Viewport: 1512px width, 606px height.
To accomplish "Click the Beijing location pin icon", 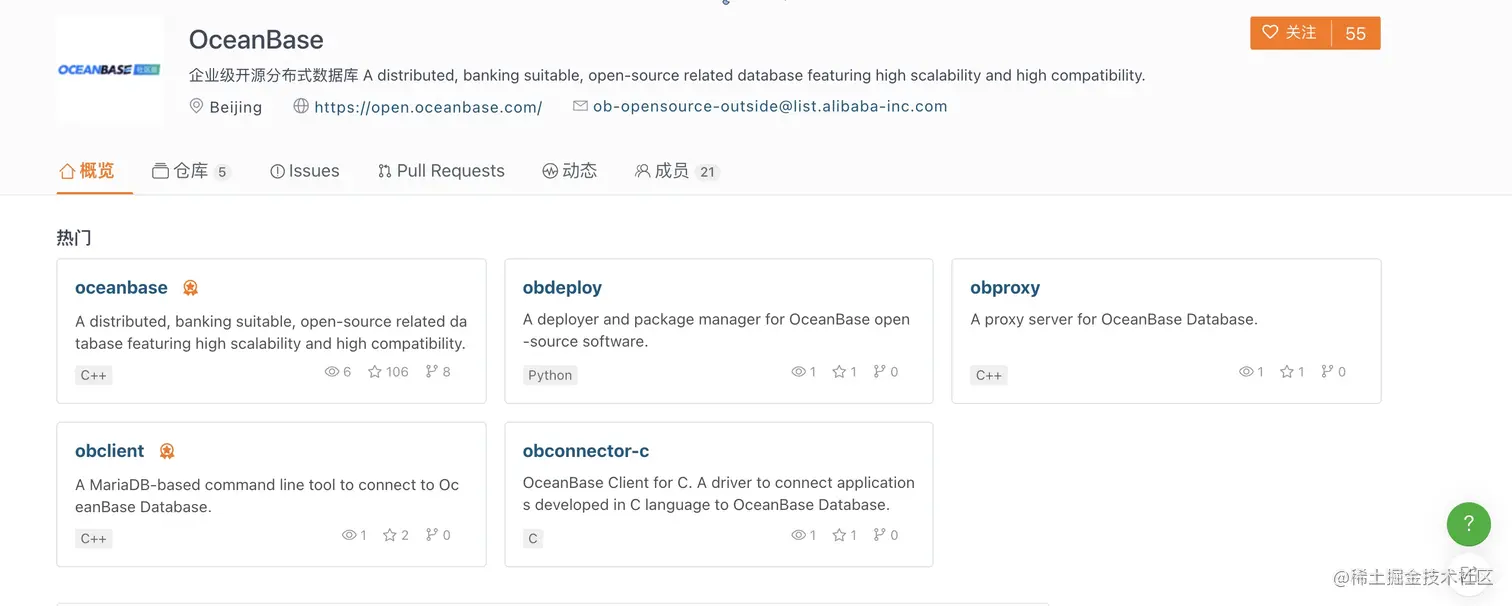I will pos(197,106).
